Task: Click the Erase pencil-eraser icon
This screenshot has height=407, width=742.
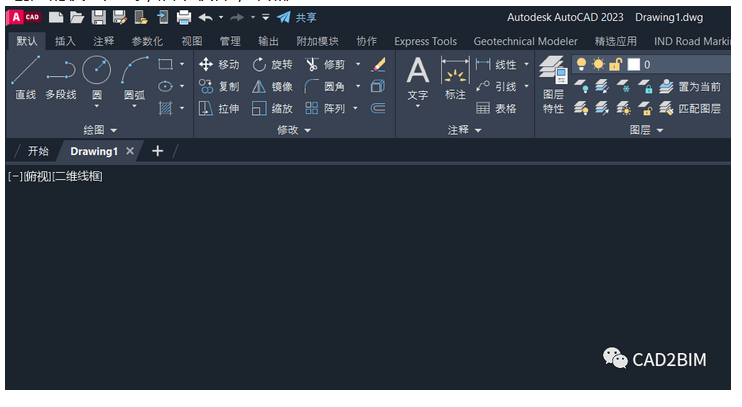Action: pos(378,64)
